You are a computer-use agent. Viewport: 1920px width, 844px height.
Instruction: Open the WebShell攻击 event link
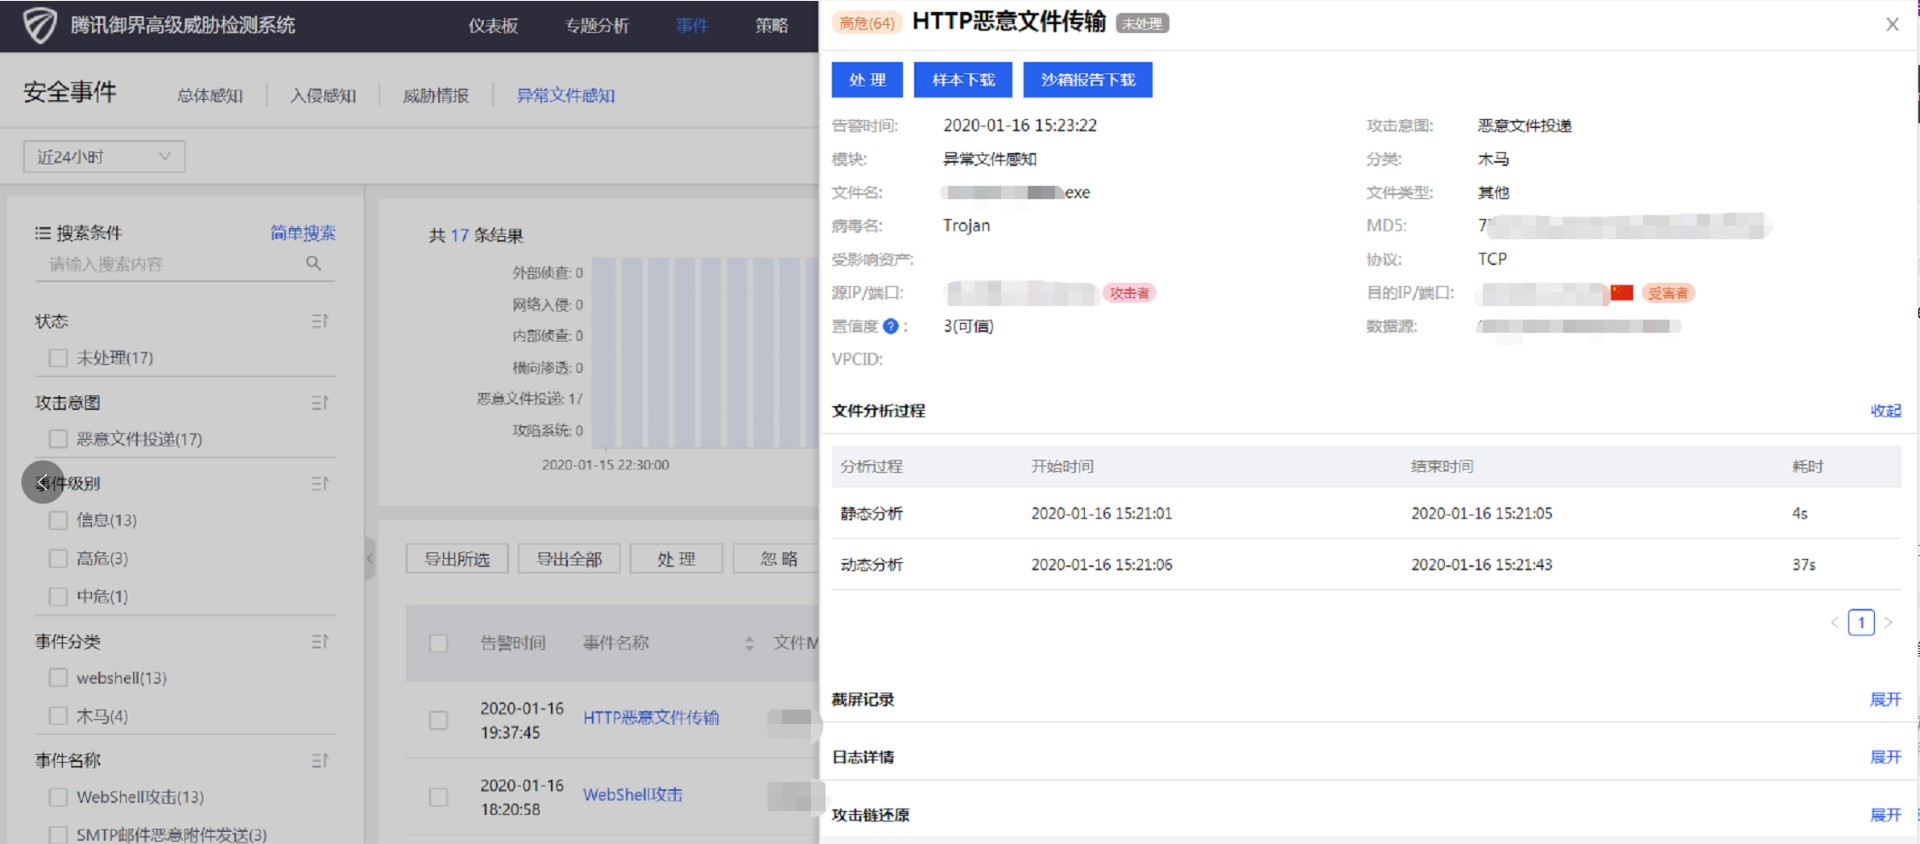coord(632,795)
